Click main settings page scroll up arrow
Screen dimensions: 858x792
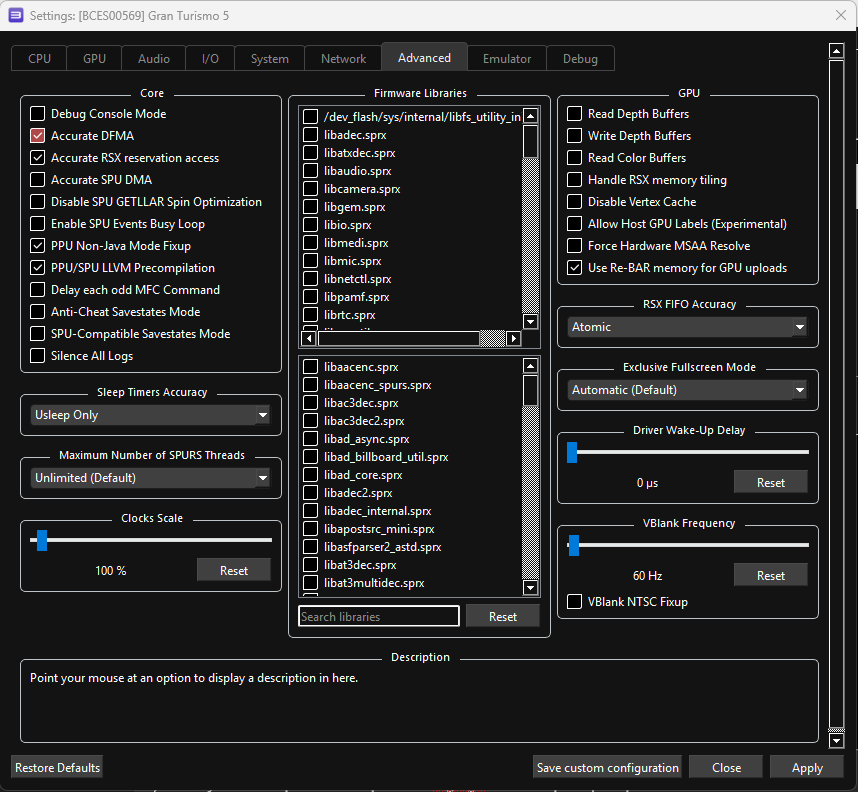(837, 51)
